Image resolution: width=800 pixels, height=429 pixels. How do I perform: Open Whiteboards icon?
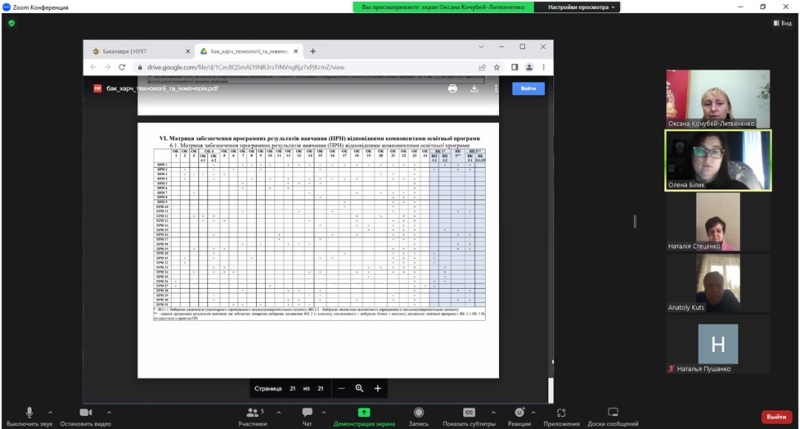[x=613, y=412]
